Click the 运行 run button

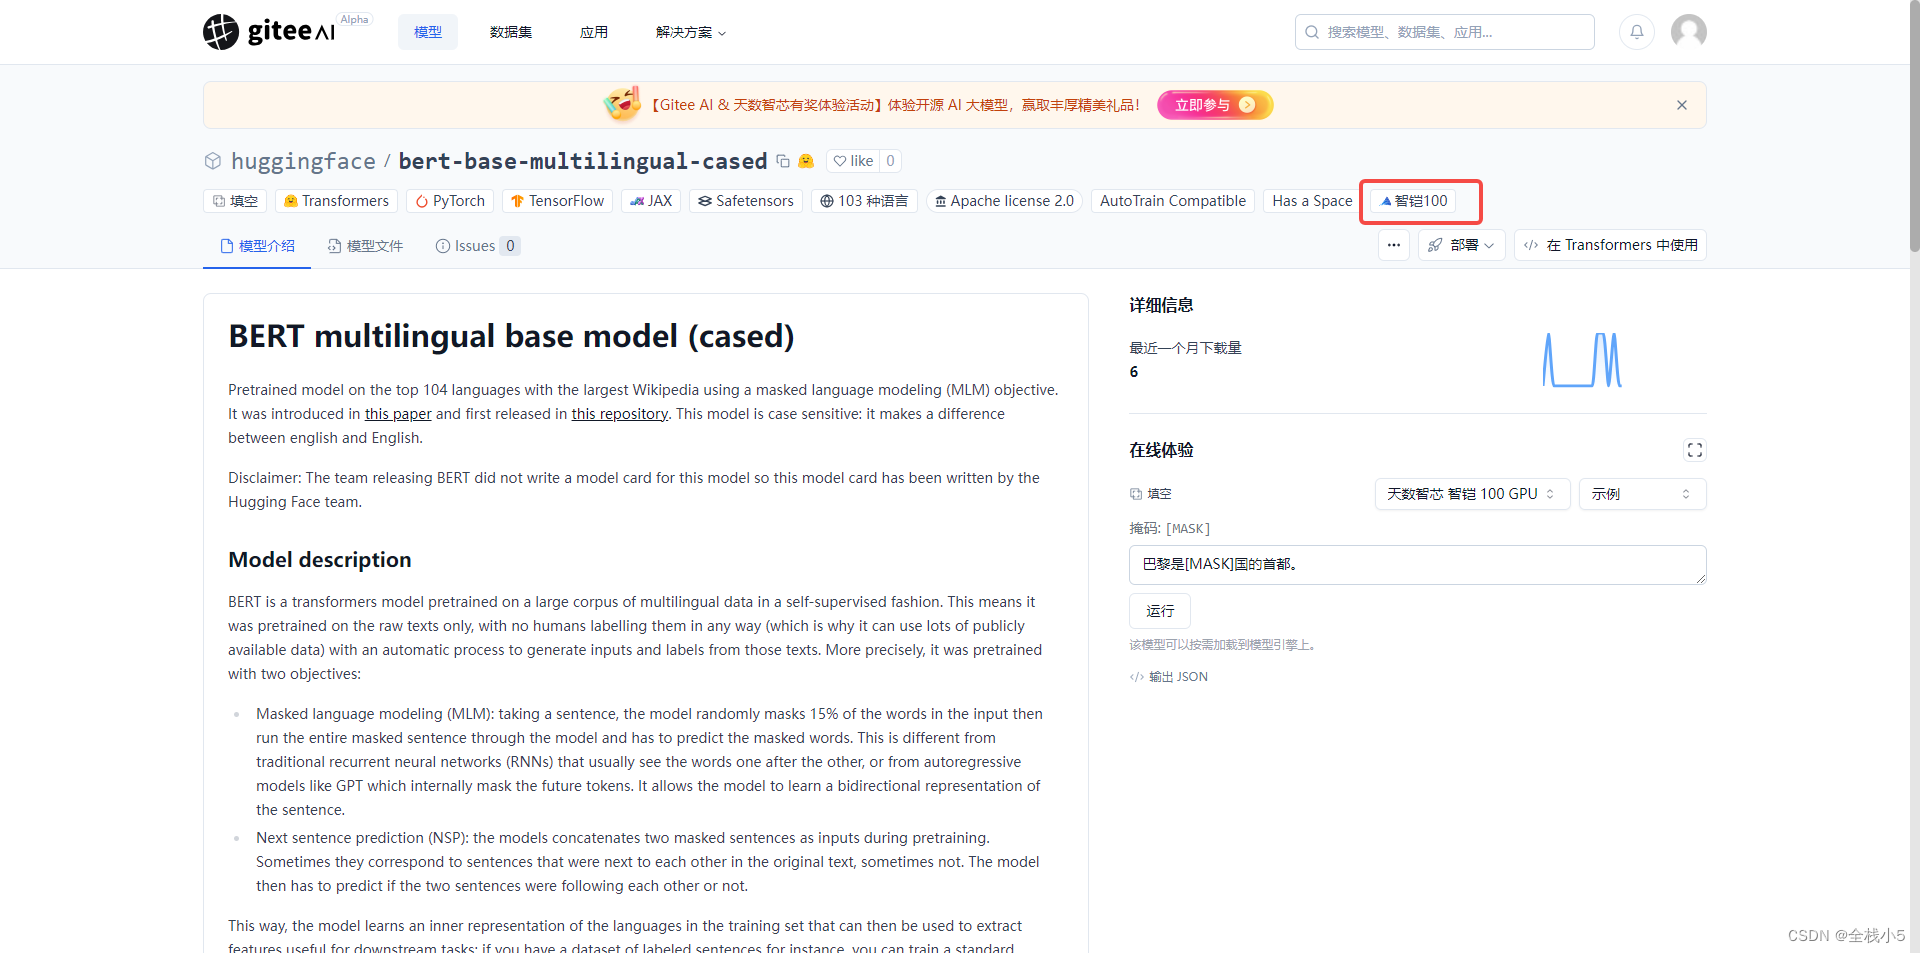tap(1160, 611)
